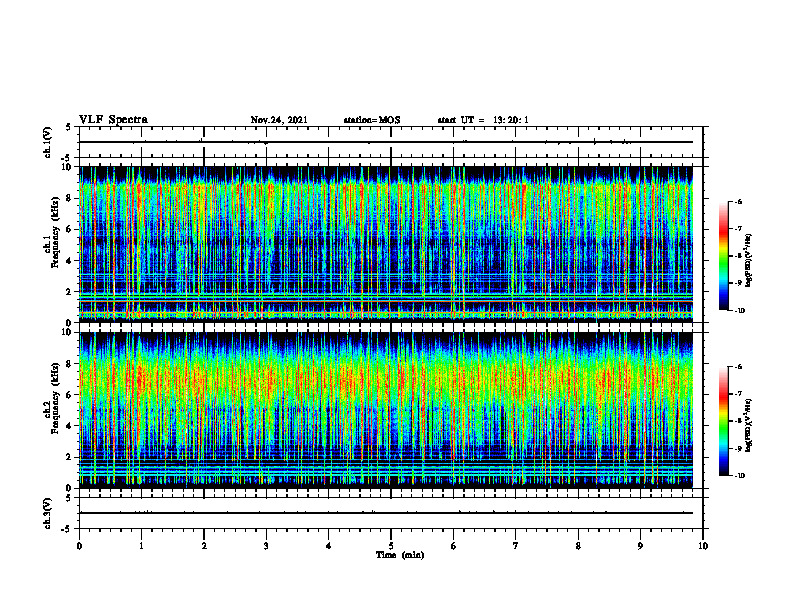Click time axis tick label "9"
The image size is (792, 612).
(x=640, y=546)
